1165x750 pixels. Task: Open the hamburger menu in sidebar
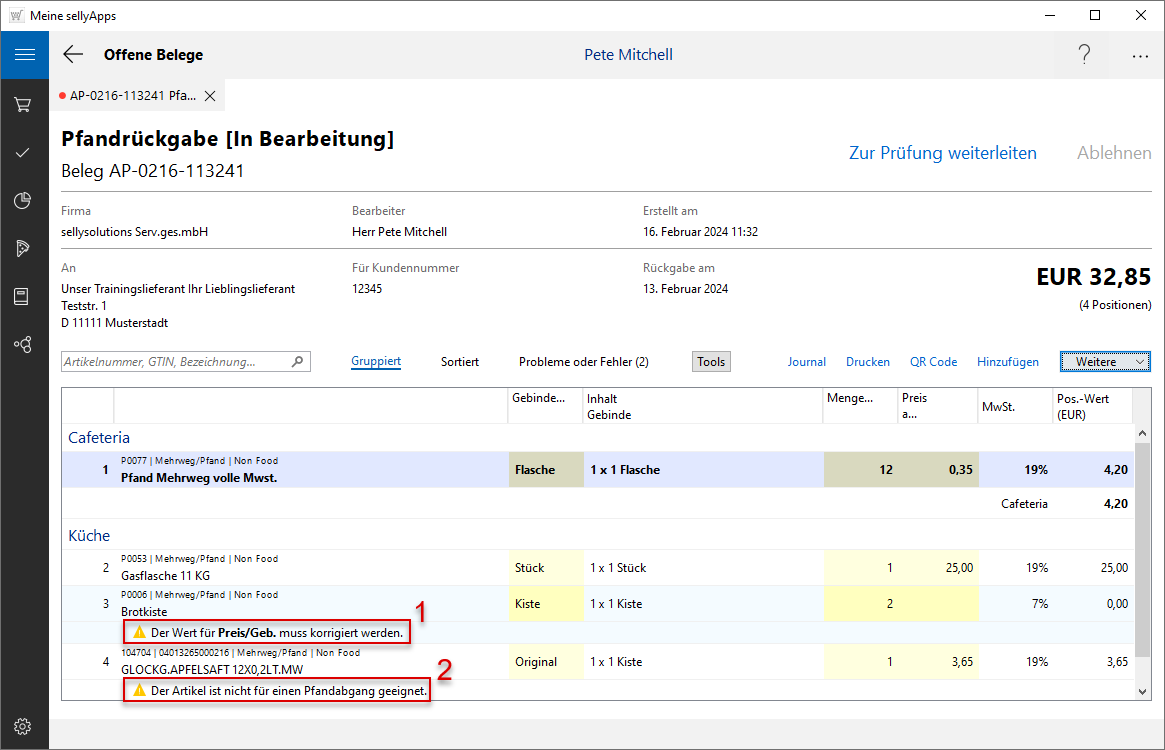point(24,55)
